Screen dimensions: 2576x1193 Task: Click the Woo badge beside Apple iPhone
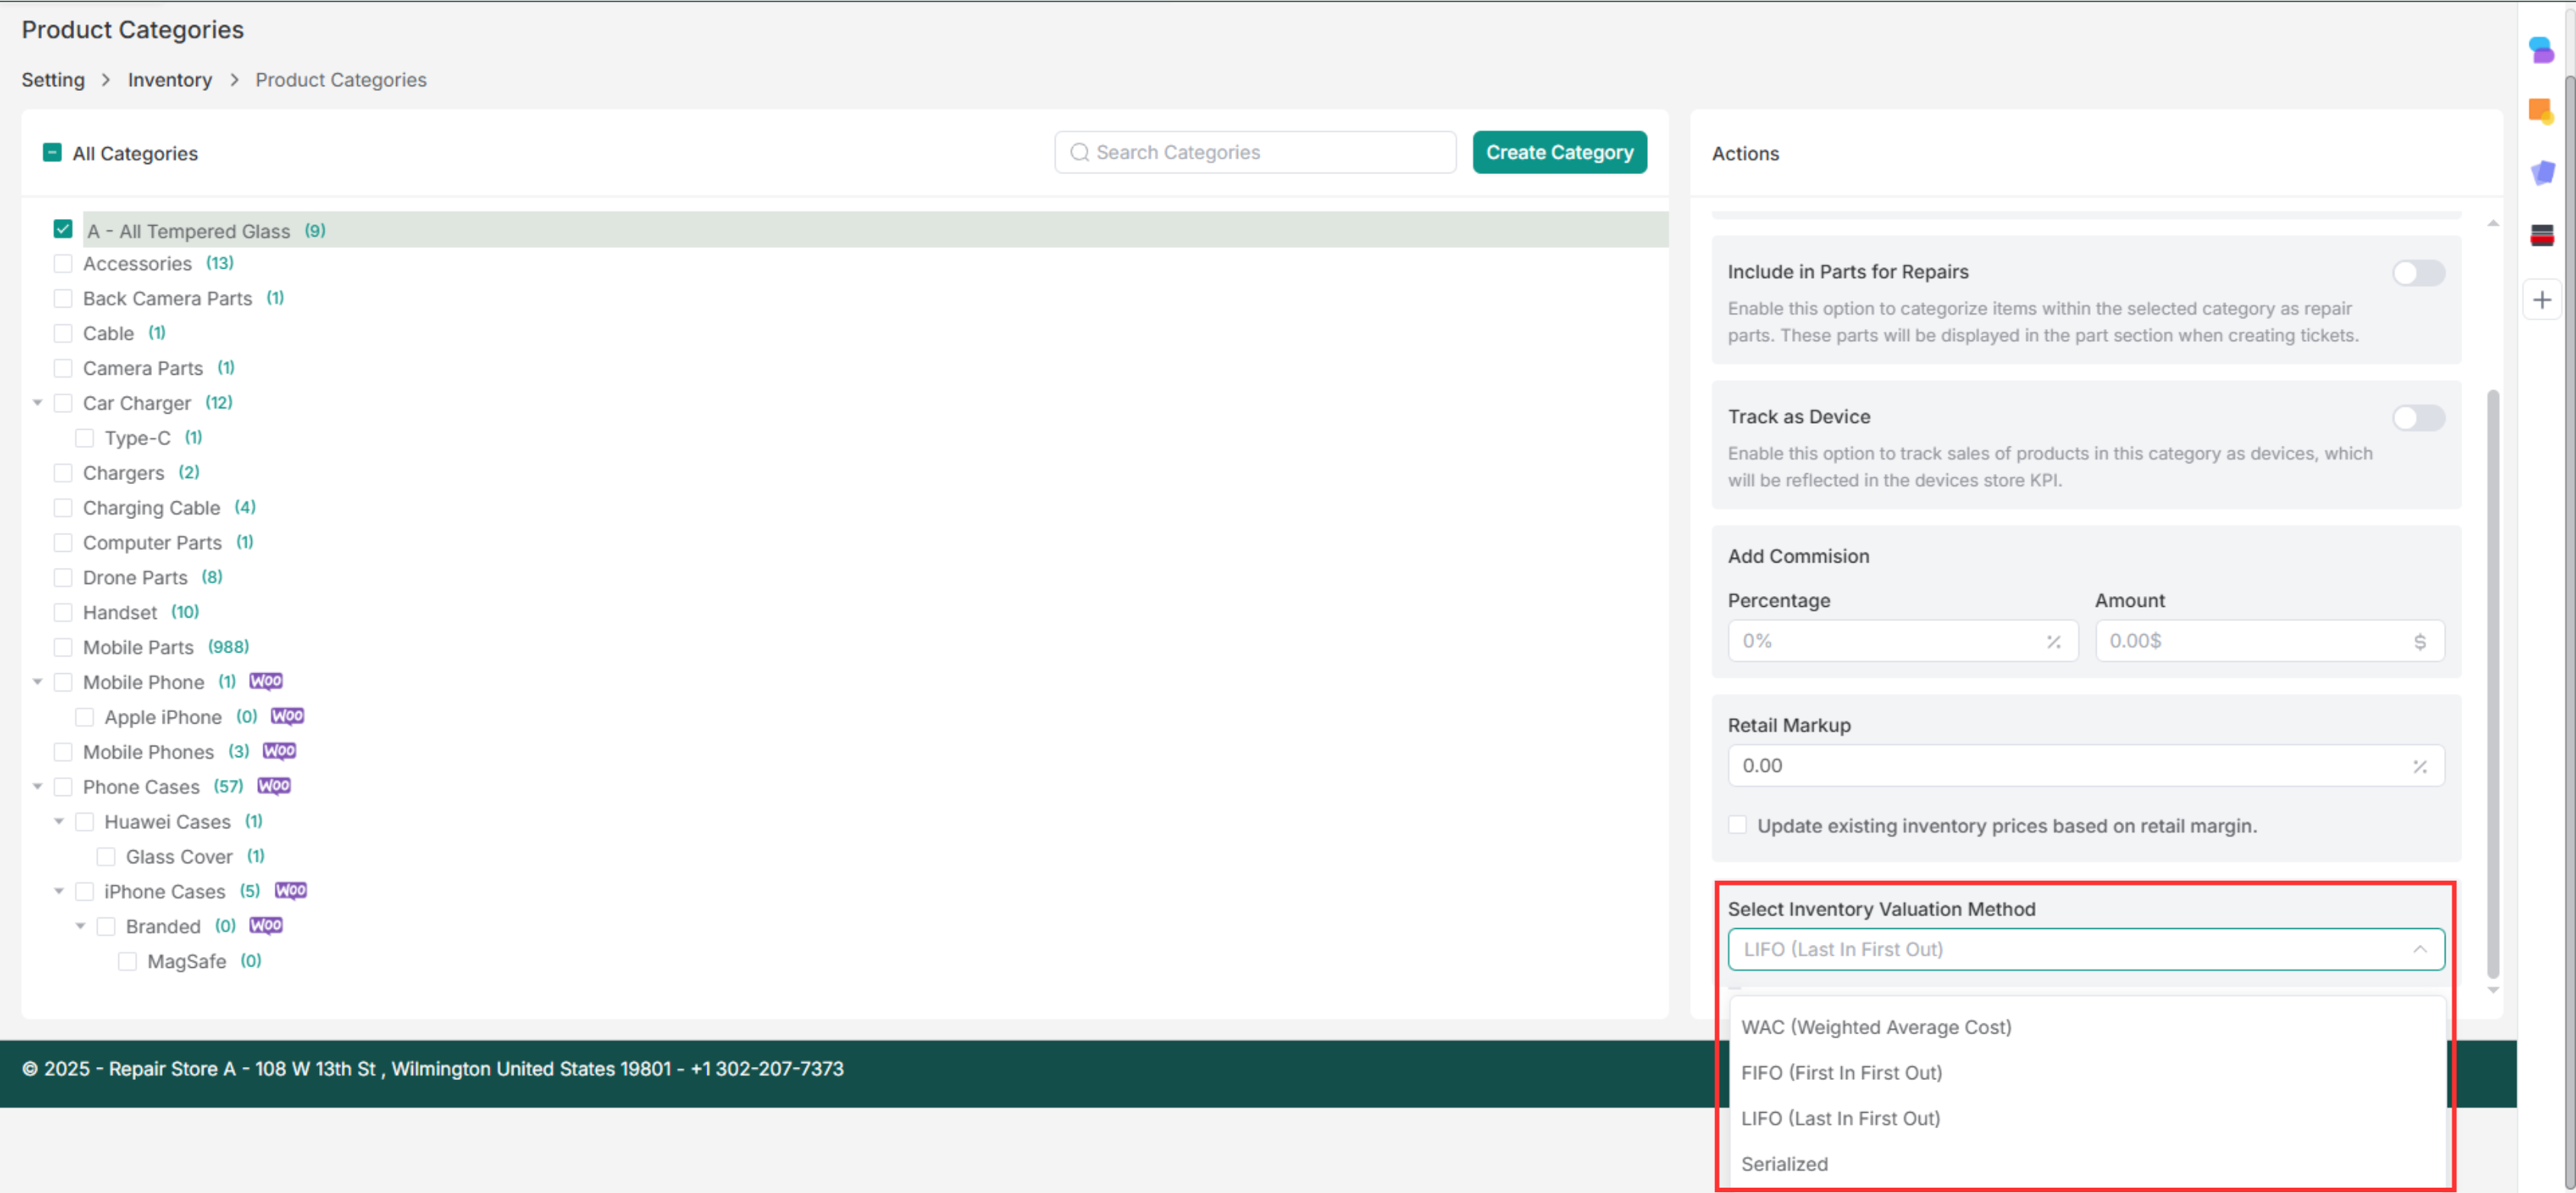pos(288,716)
